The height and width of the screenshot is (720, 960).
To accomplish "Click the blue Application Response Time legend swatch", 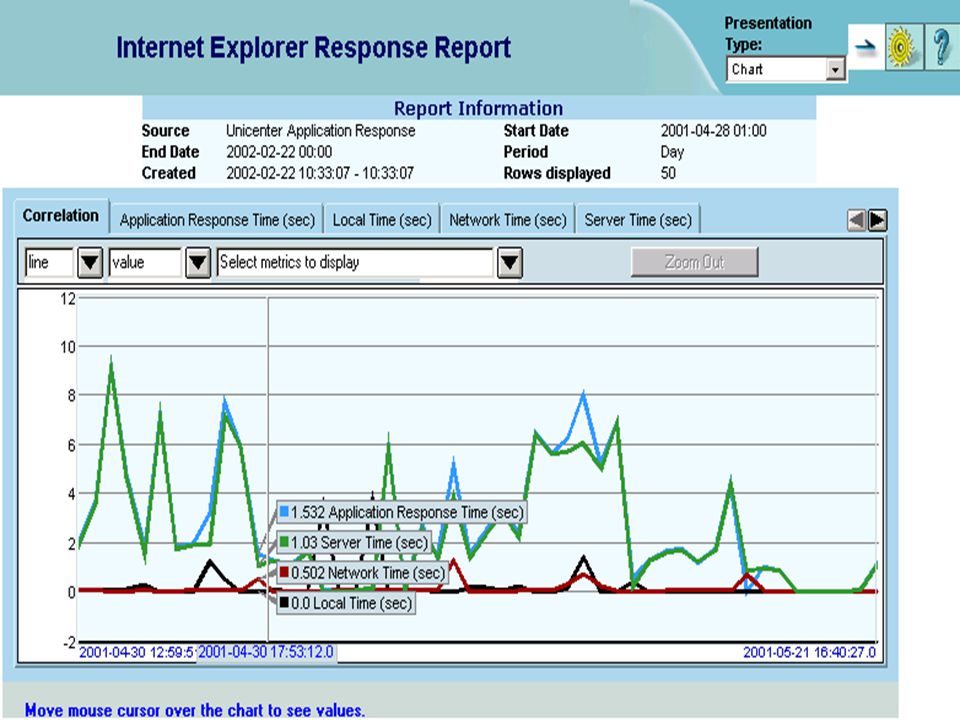I will click(284, 511).
